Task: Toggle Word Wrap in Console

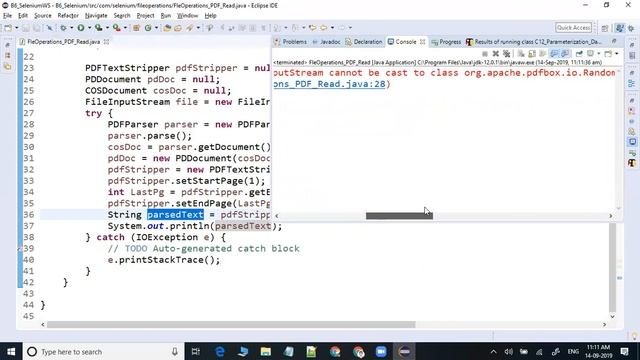Action: [542, 53]
